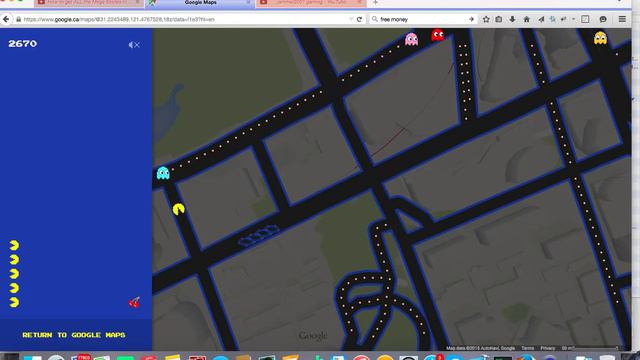Mute or unmute the Pac-Man game sound

(134, 45)
